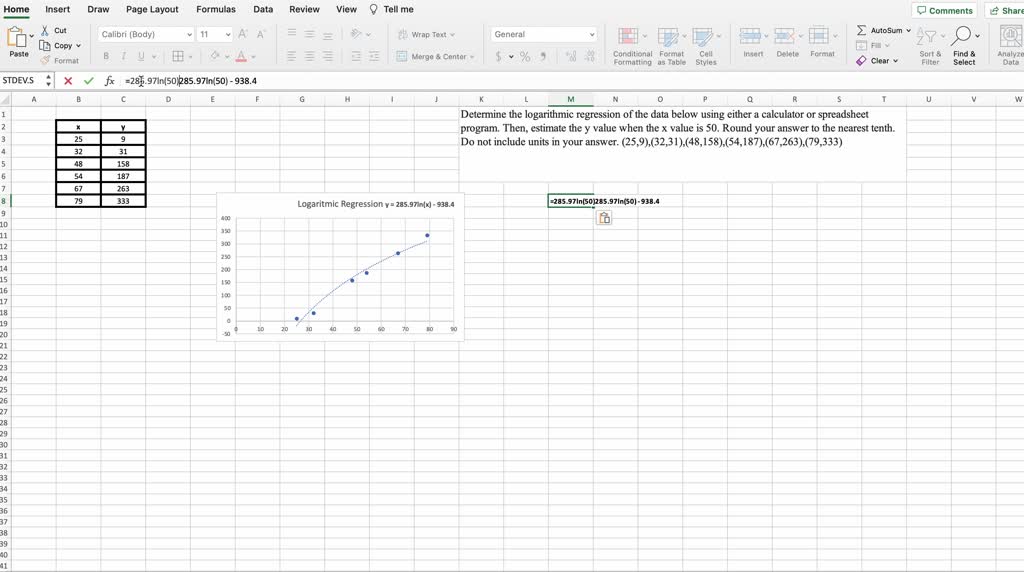Switch to the Formulas tab
Viewport: 1024px width, 572px height.
click(216, 9)
